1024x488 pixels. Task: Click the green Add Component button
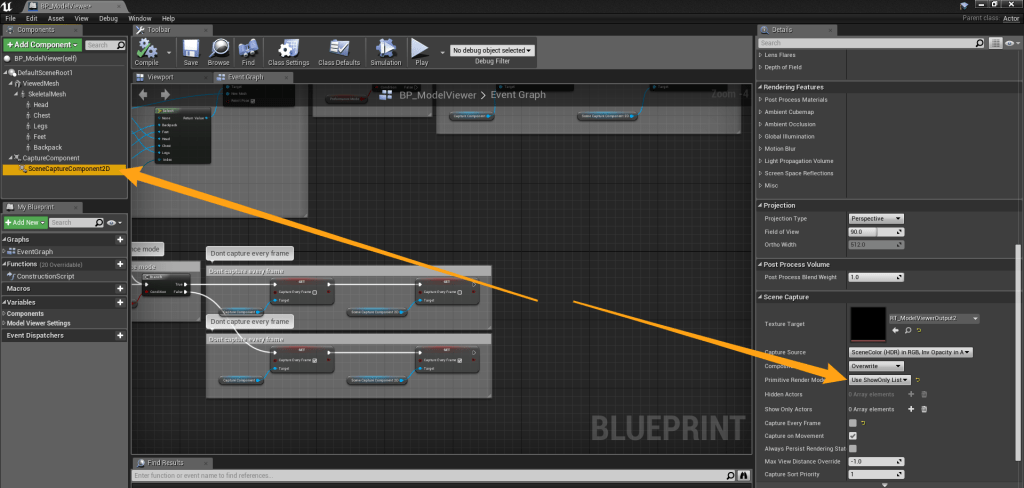coord(41,45)
